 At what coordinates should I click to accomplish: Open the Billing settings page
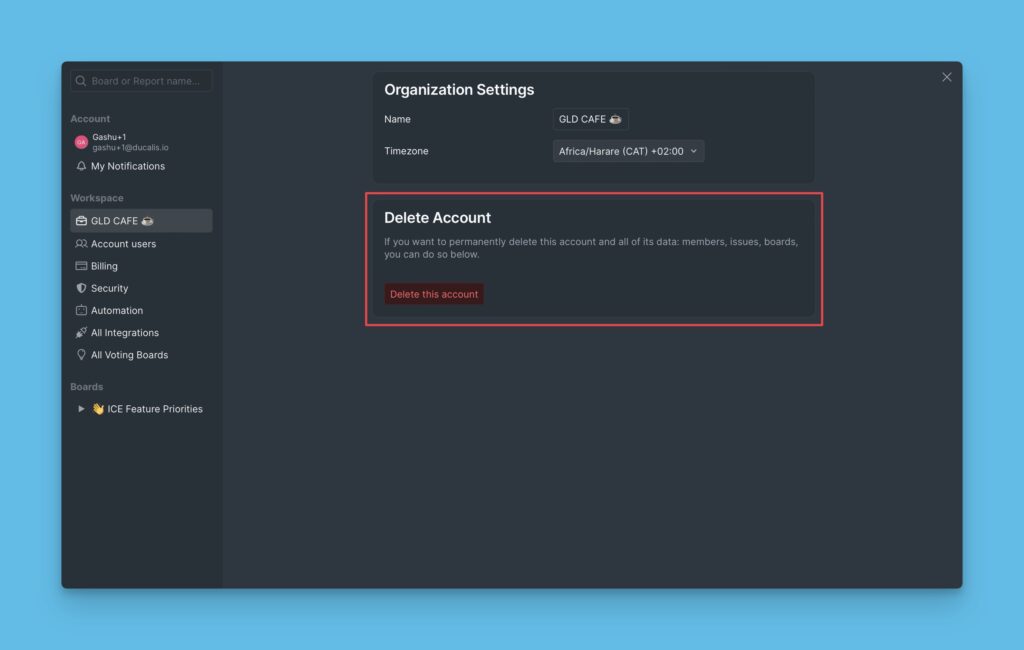click(x=104, y=266)
